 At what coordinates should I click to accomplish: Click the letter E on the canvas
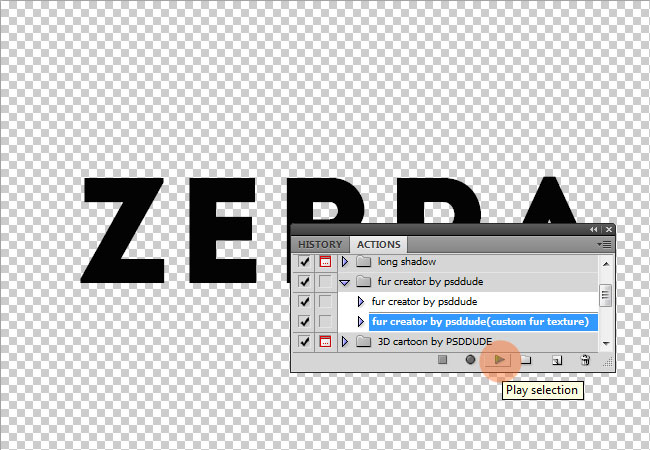coord(223,230)
